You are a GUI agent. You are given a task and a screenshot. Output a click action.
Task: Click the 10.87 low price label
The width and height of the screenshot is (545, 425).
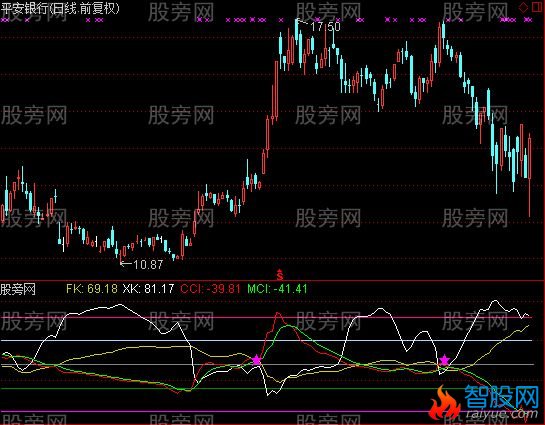[148, 265]
